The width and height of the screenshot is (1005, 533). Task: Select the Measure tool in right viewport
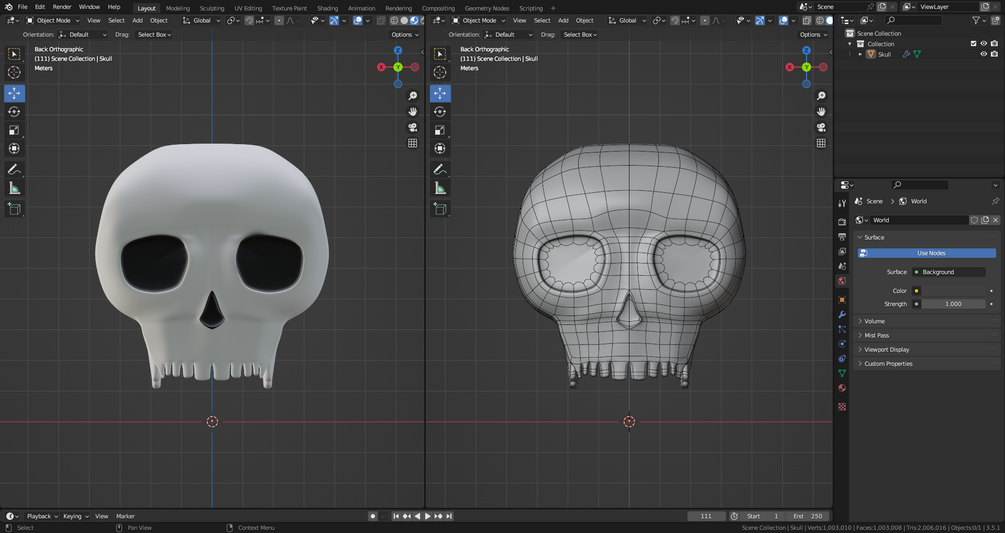pos(440,188)
